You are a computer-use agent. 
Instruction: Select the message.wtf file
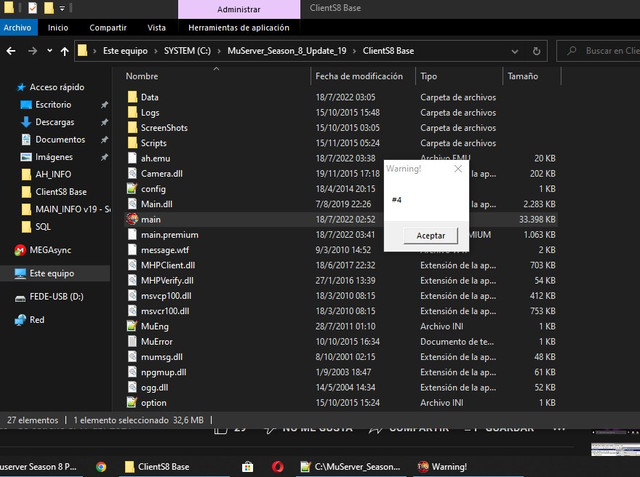(165, 250)
